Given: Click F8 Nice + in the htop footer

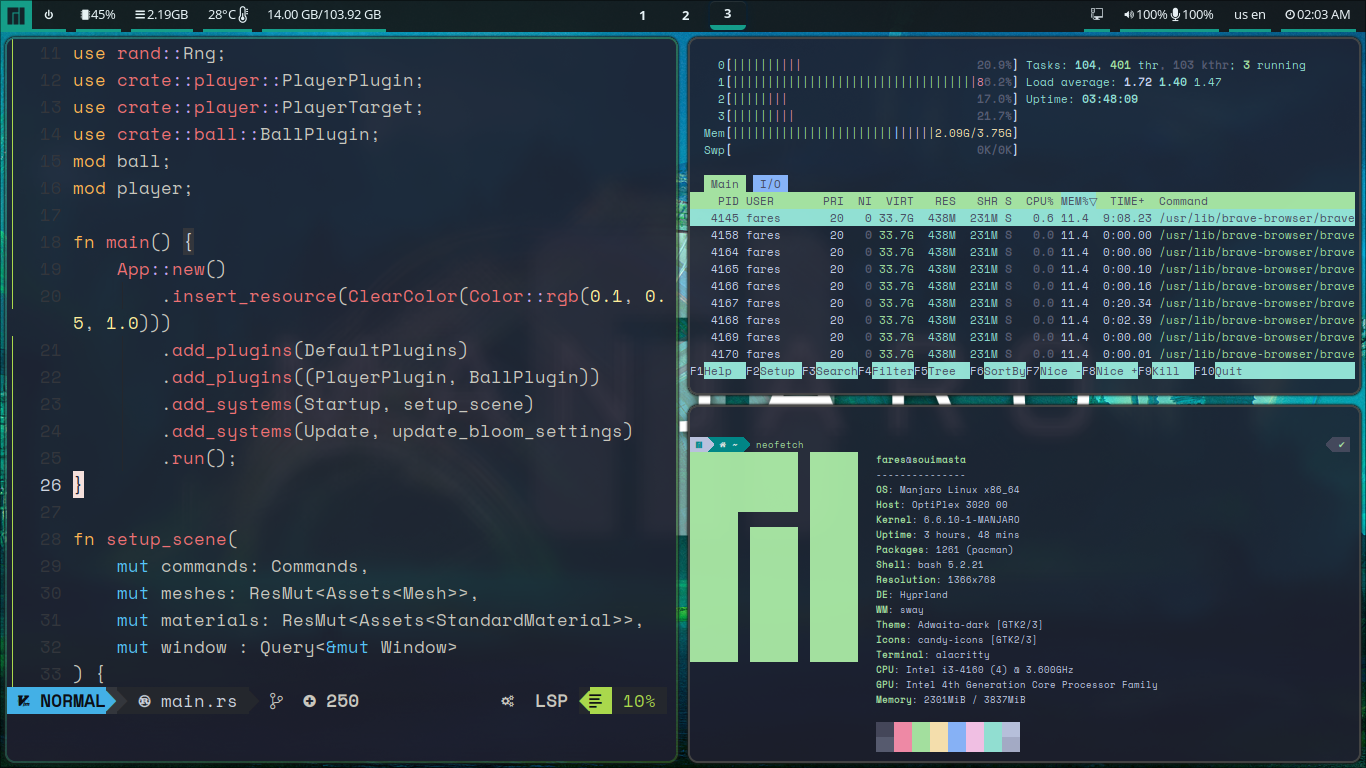Looking at the screenshot, I should (1109, 371).
